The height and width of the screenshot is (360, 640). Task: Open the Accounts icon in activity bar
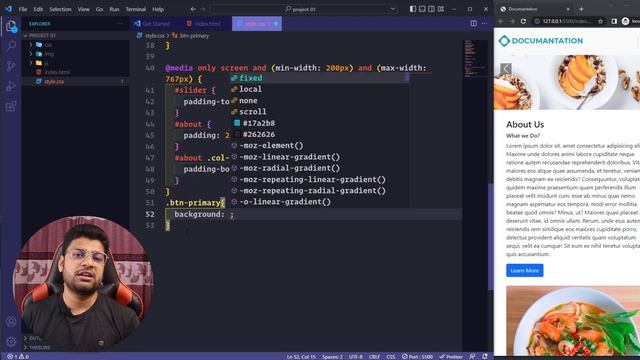point(11,322)
